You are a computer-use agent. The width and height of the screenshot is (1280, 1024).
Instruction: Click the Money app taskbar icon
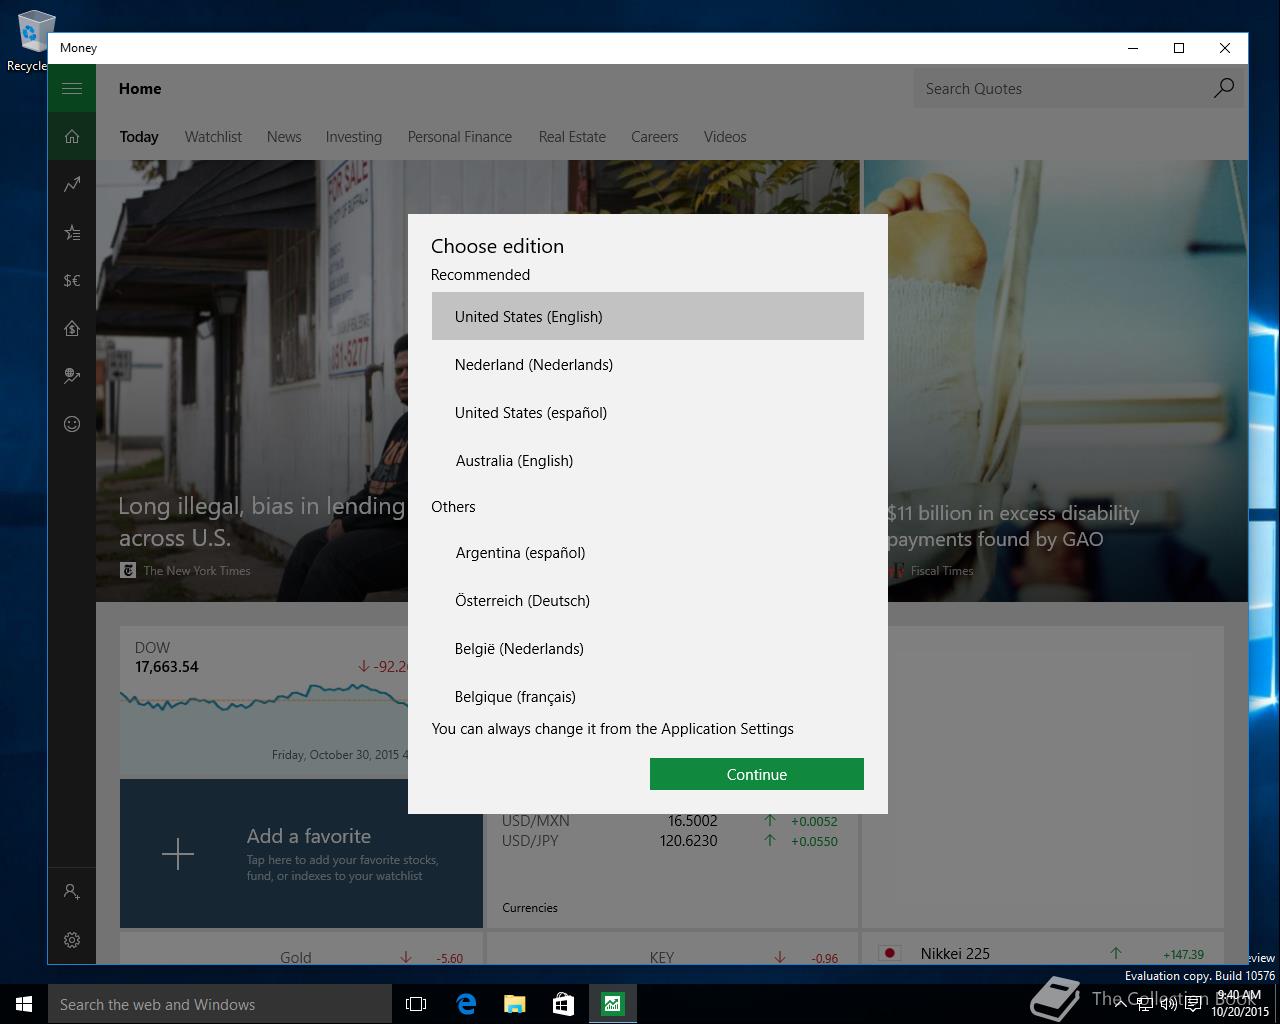point(612,1004)
